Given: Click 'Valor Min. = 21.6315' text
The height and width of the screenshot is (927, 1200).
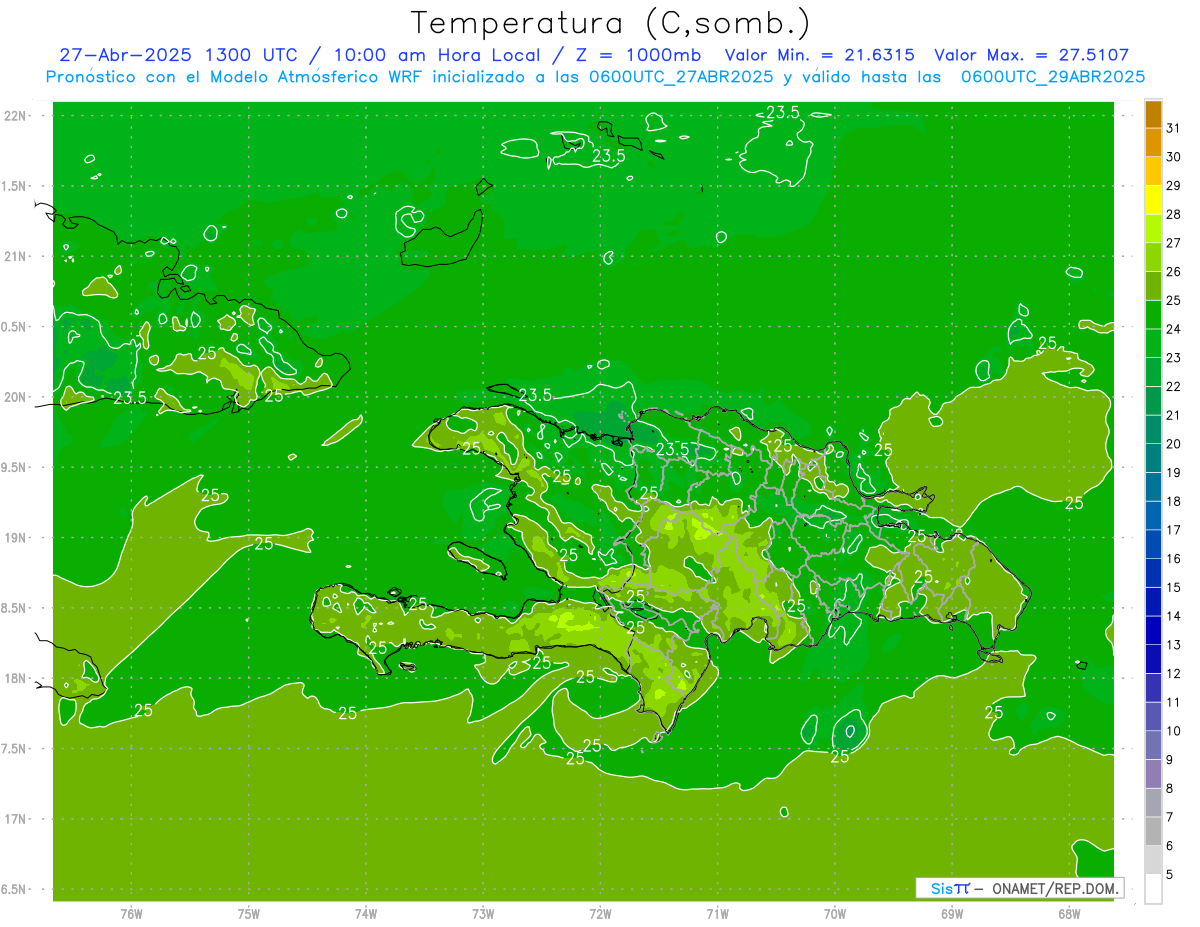Looking at the screenshot, I should point(820,55).
